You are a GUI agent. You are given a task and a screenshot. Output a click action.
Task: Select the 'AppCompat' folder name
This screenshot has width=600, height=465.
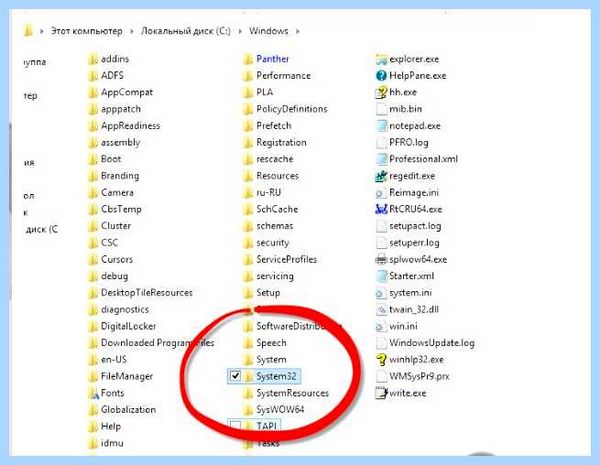point(127,92)
